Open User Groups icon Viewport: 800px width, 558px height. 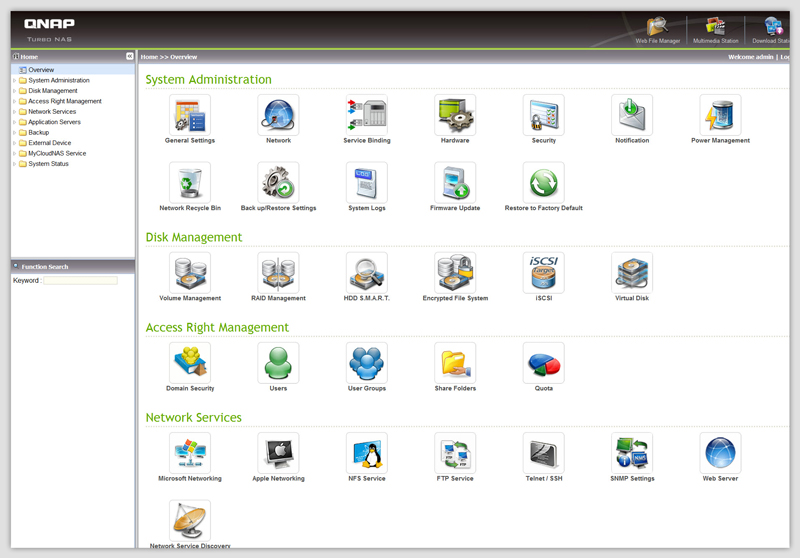point(367,363)
